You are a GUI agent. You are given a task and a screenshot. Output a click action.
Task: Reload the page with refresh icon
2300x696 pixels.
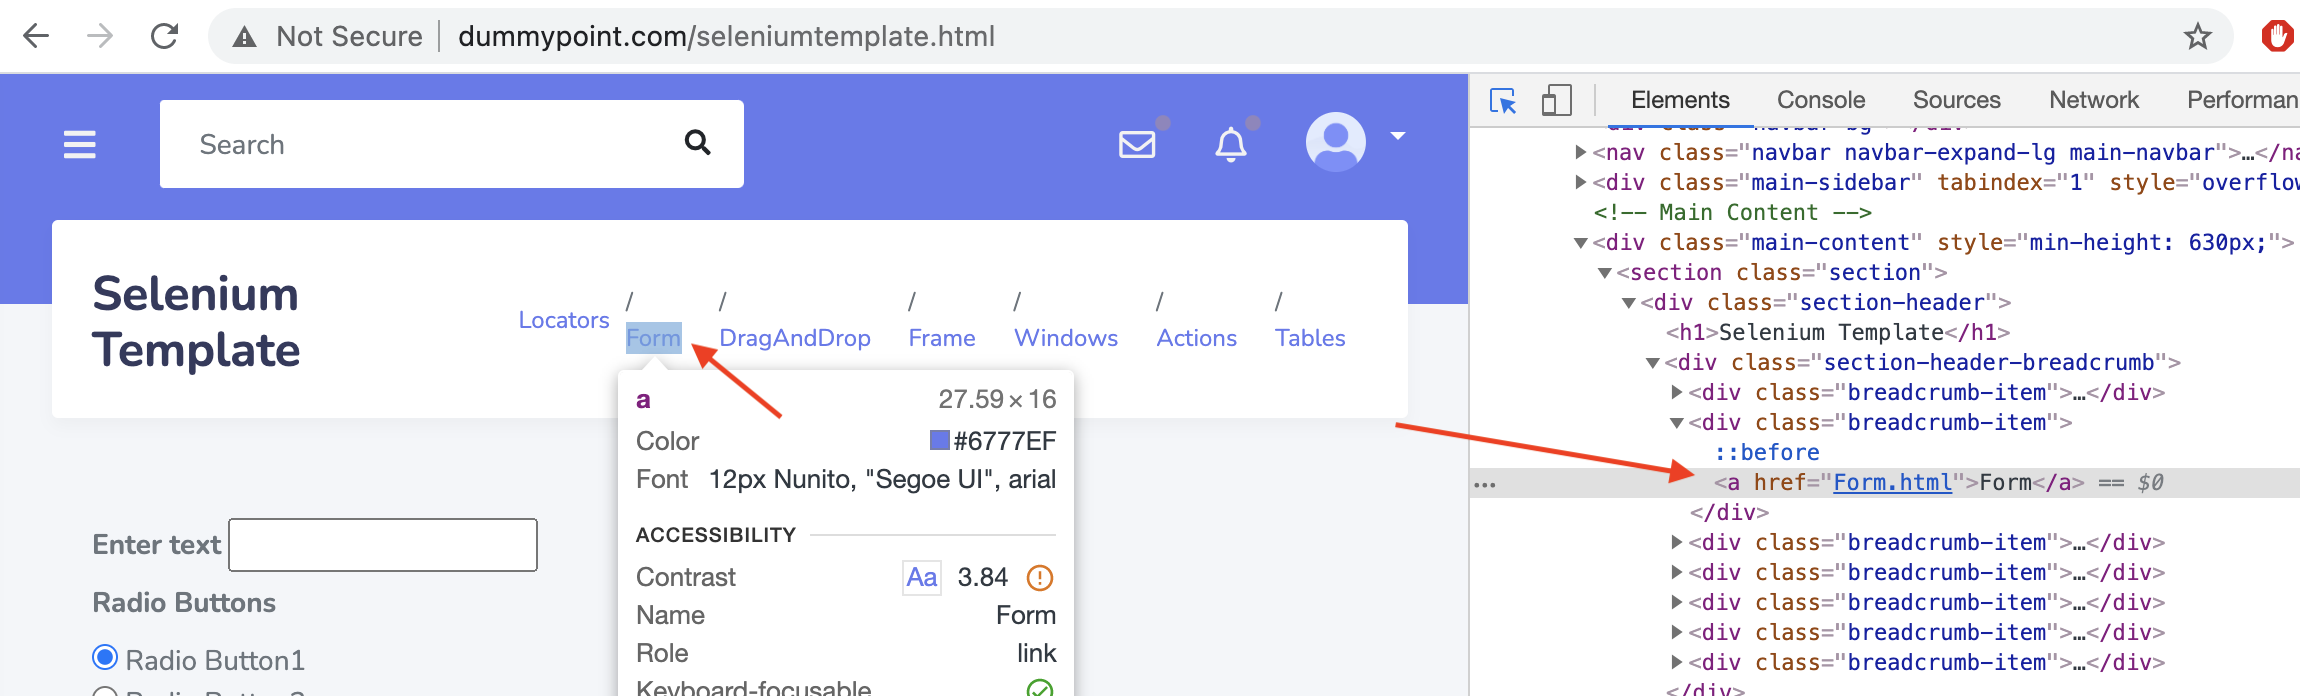click(164, 37)
